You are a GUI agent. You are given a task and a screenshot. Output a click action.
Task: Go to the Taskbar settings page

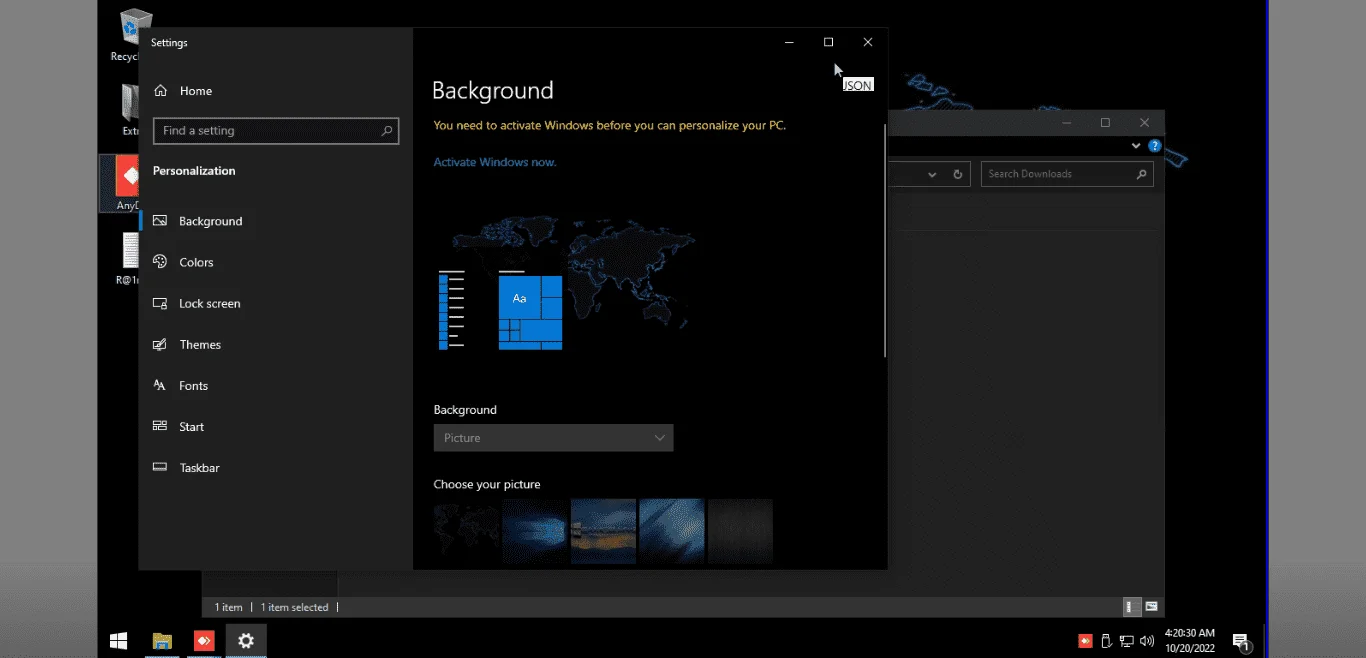pyautogui.click(x=199, y=467)
